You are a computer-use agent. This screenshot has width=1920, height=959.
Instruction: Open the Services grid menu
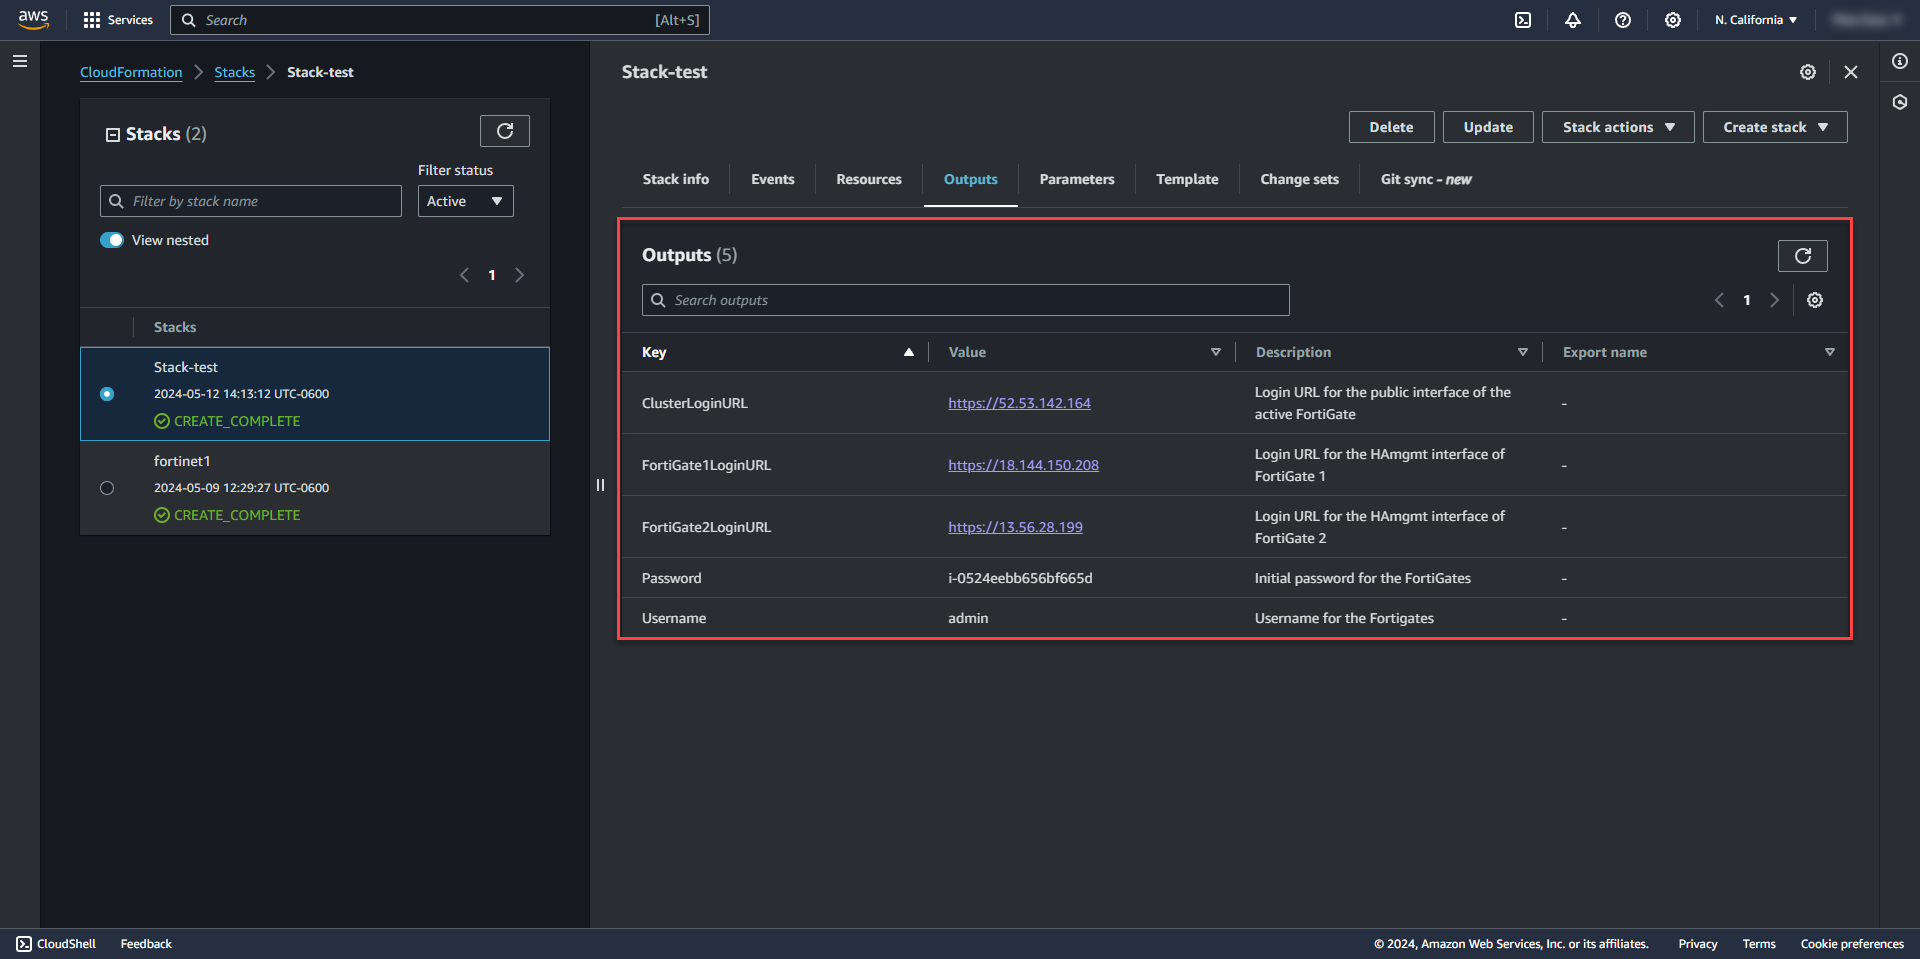(x=118, y=20)
